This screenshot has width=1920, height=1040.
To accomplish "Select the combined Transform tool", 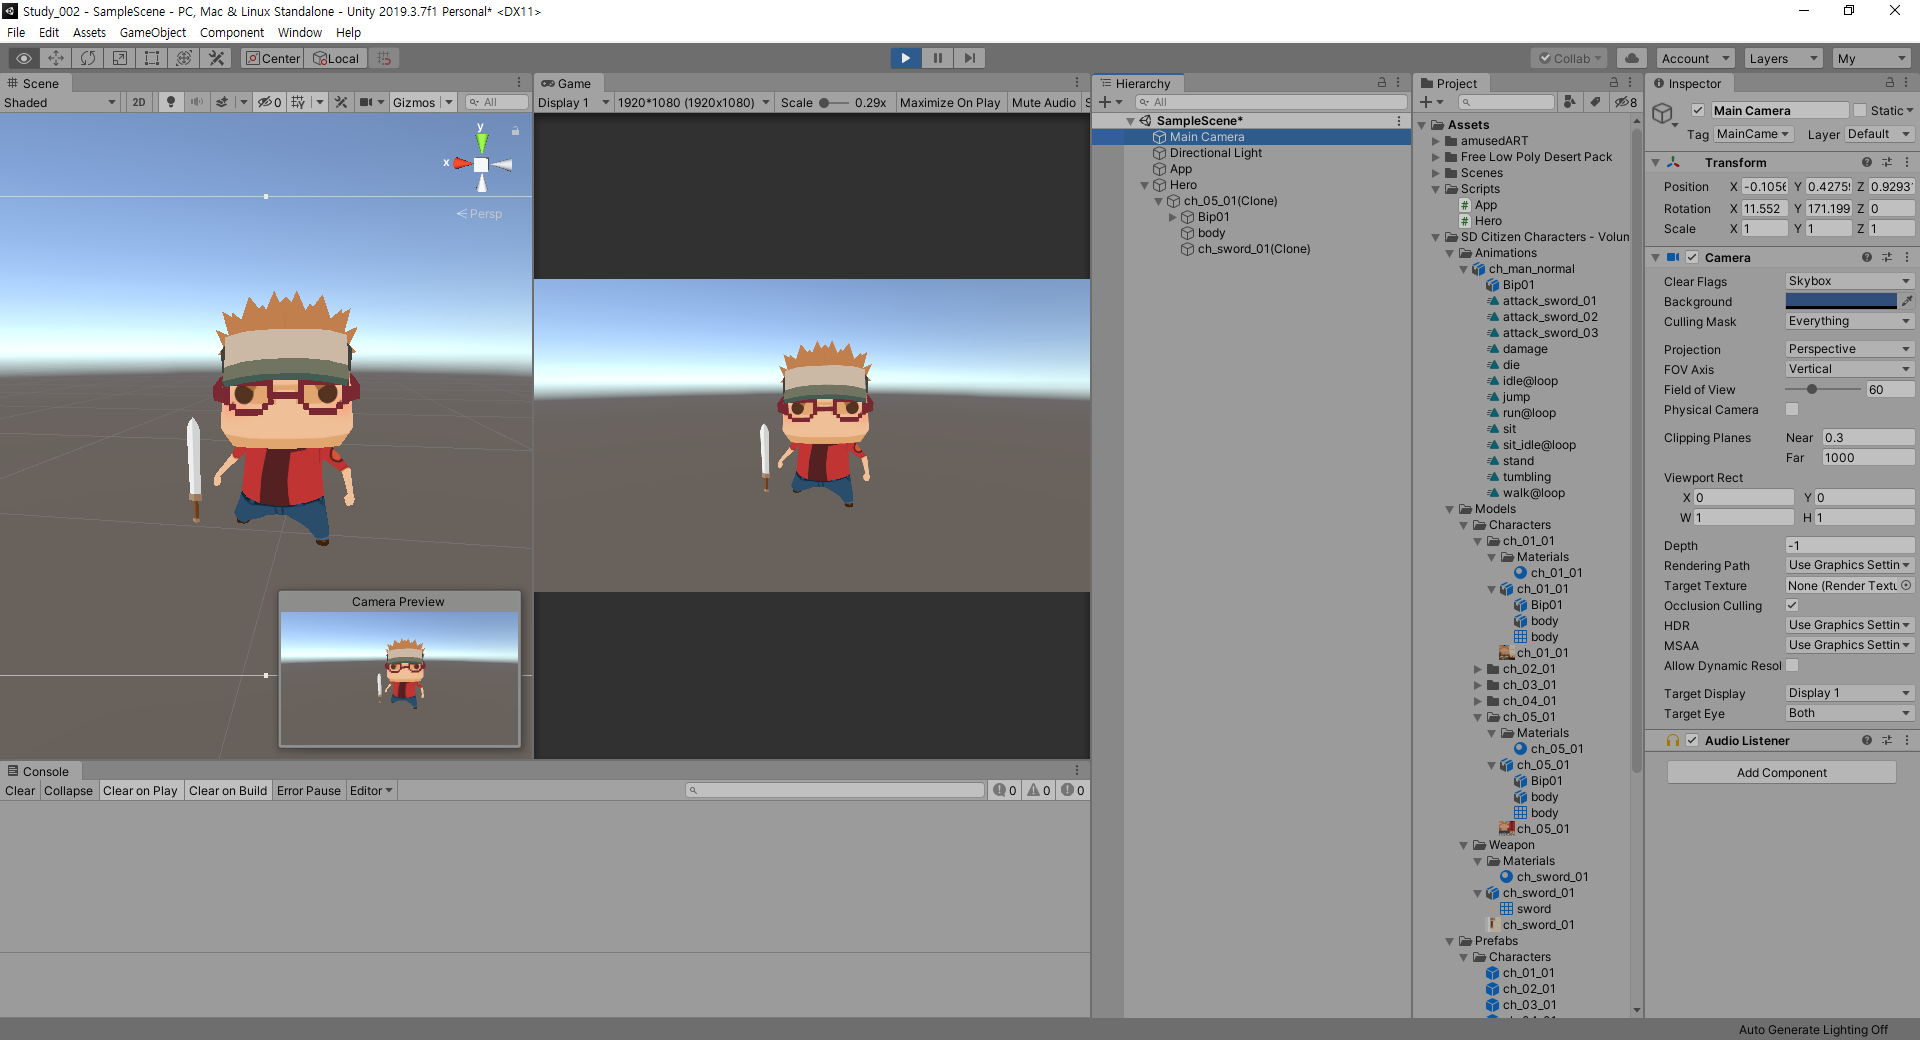I will pos(184,58).
